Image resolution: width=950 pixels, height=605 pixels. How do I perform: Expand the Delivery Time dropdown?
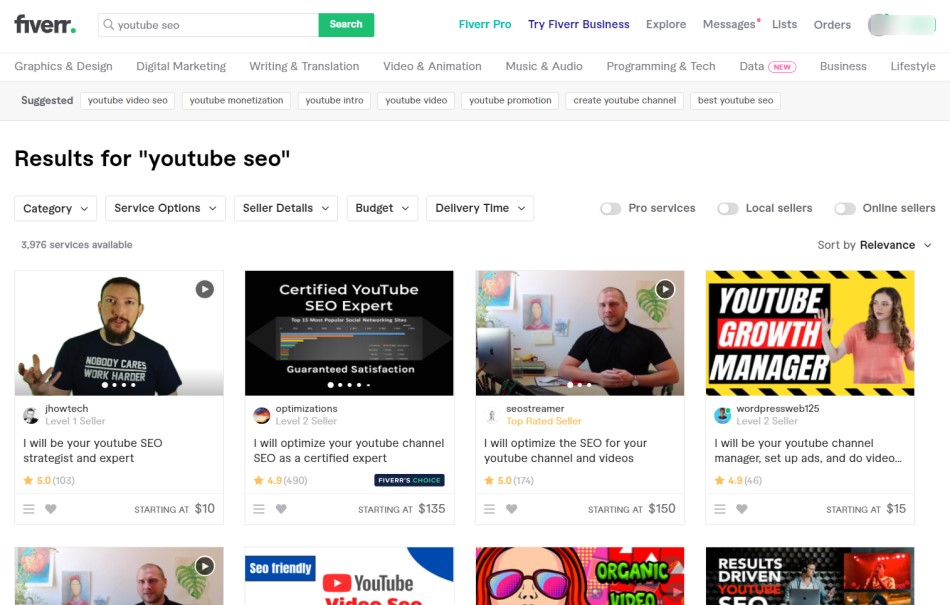coord(480,208)
